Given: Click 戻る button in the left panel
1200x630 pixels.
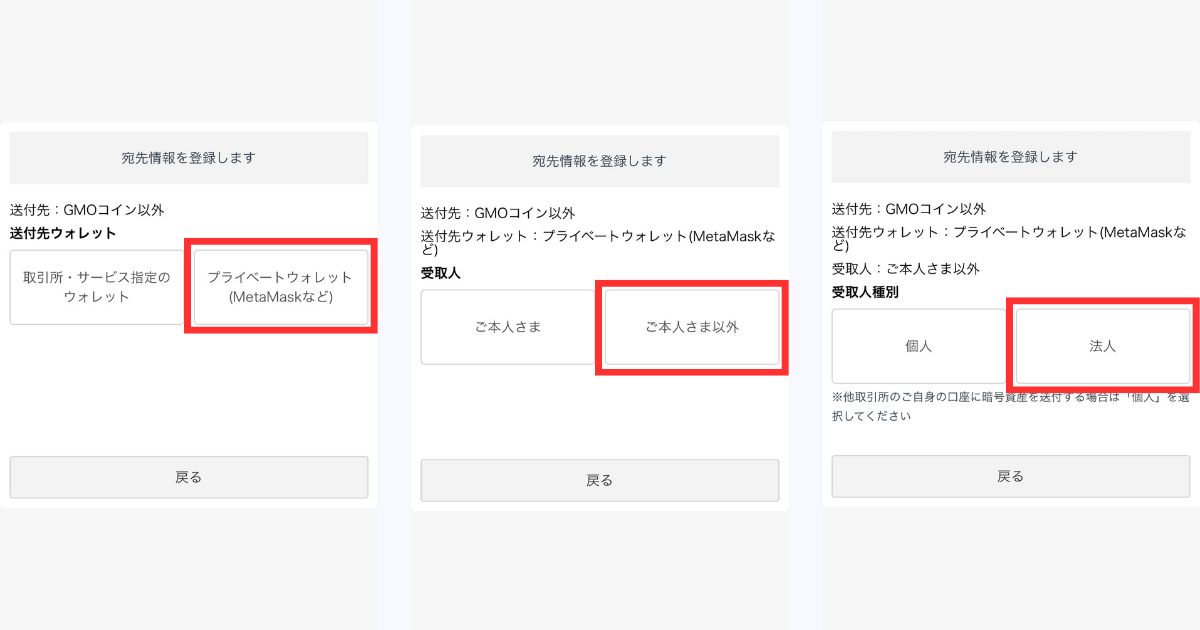Looking at the screenshot, I should coord(189,477).
